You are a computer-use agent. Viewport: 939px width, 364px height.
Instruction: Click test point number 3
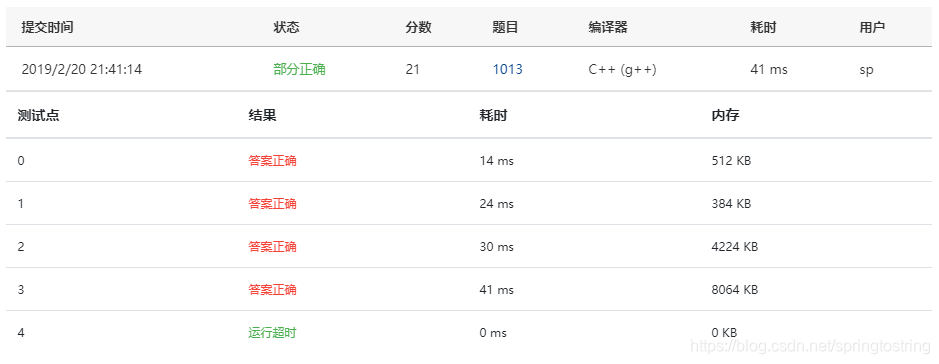pos(21,290)
